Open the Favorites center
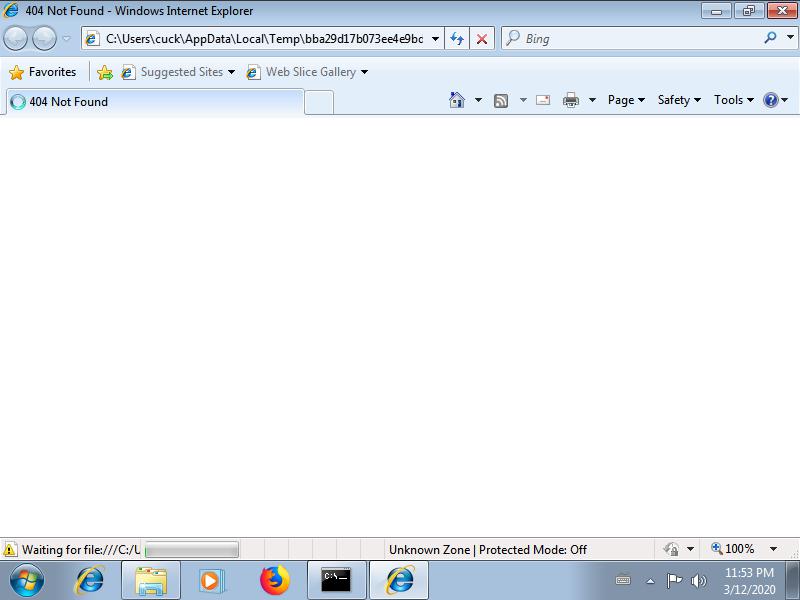Screen dimensions: 800x600 (43, 72)
